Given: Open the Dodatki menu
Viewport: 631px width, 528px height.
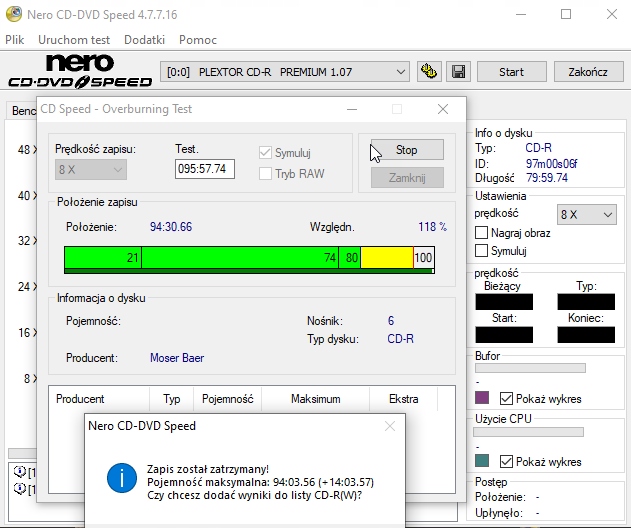Looking at the screenshot, I should tap(144, 40).
